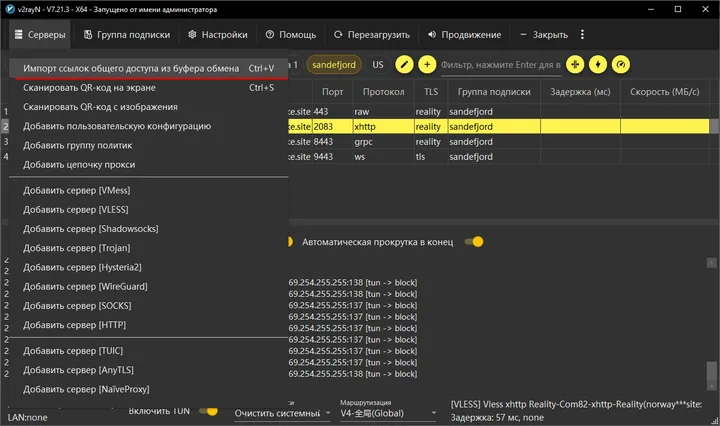Select Добавить цепочку прокси

(x=149, y=165)
